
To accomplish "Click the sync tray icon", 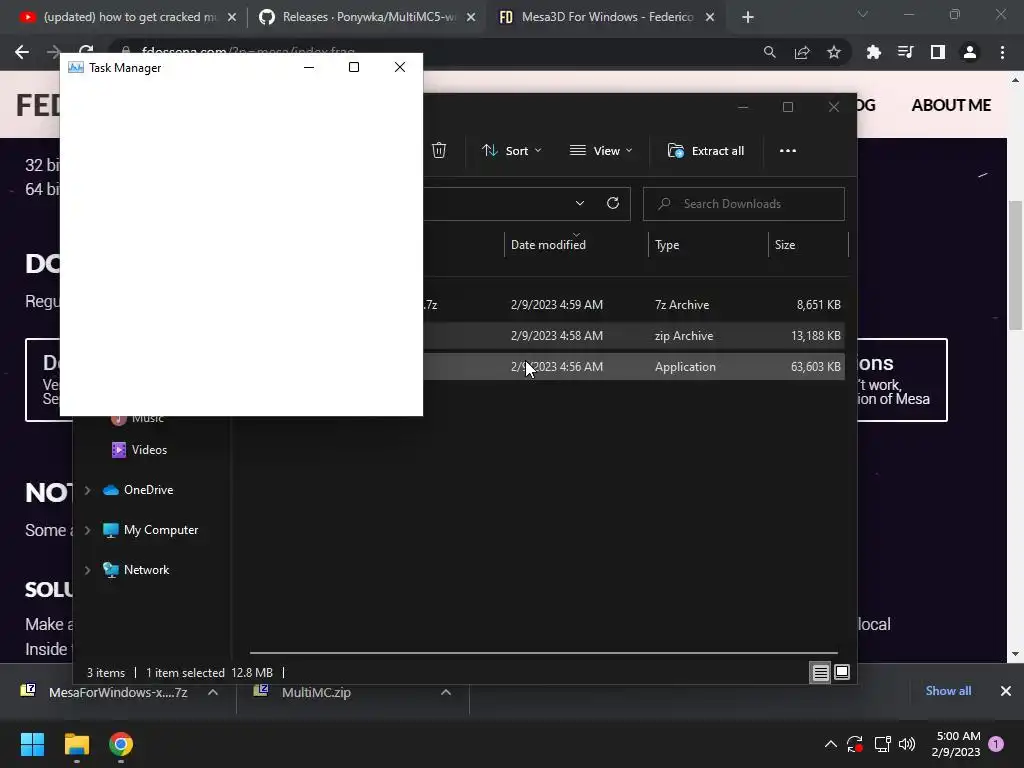I will click(x=855, y=744).
